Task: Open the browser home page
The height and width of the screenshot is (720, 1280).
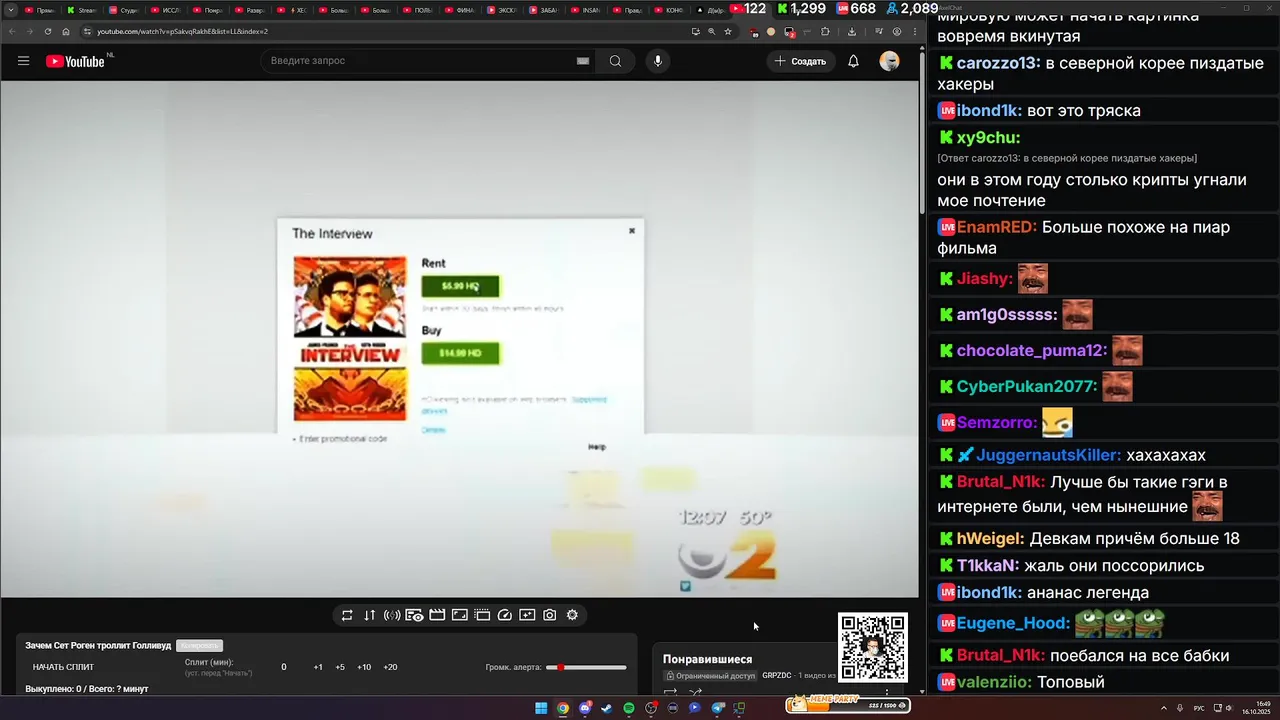Action: pyautogui.click(x=66, y=31)
